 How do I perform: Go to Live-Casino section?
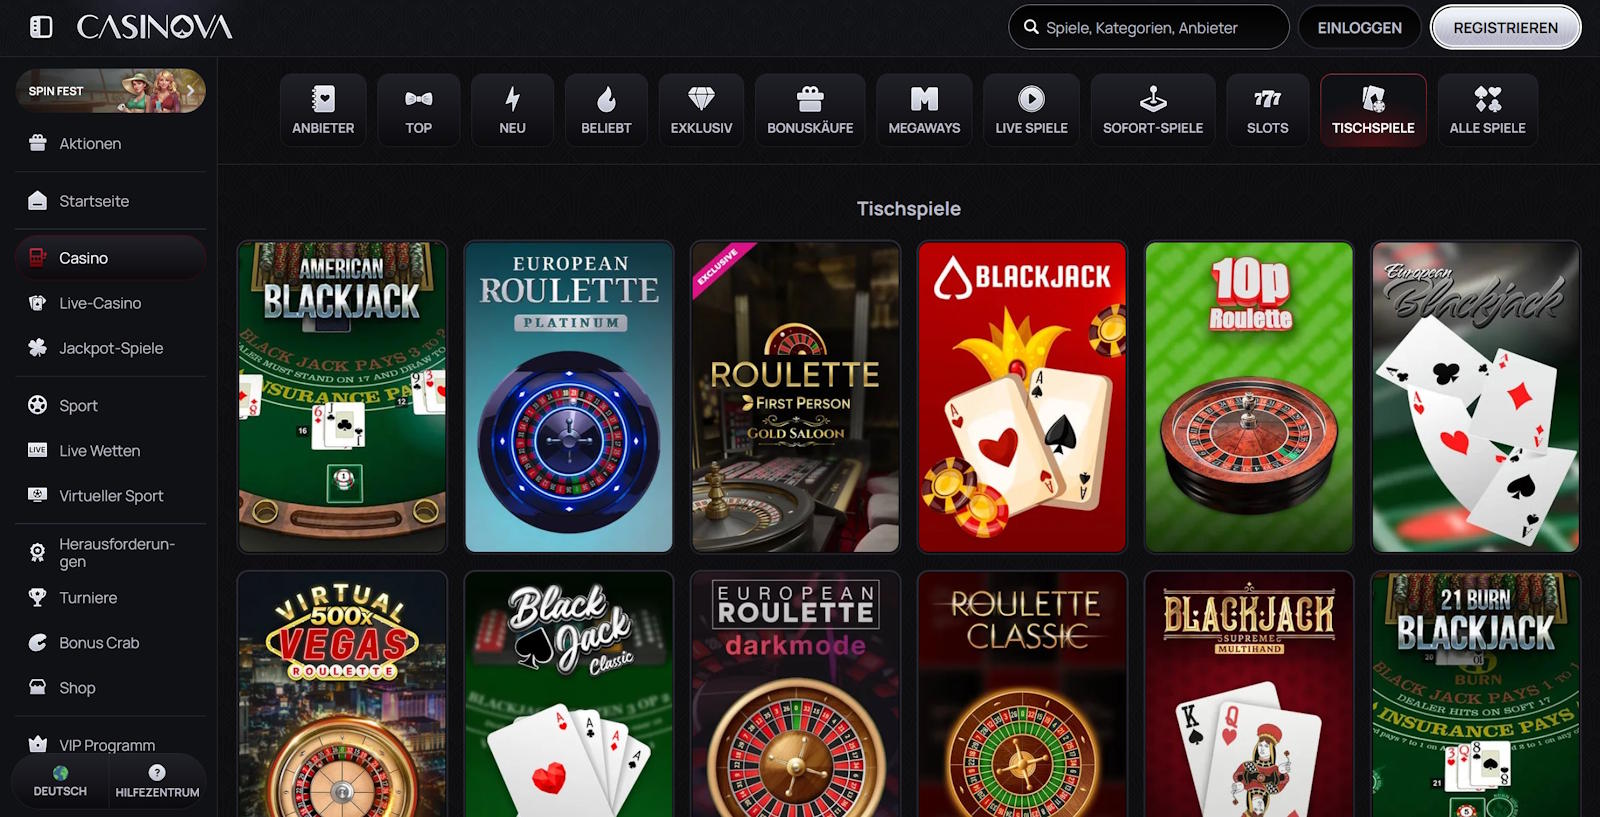110,303
